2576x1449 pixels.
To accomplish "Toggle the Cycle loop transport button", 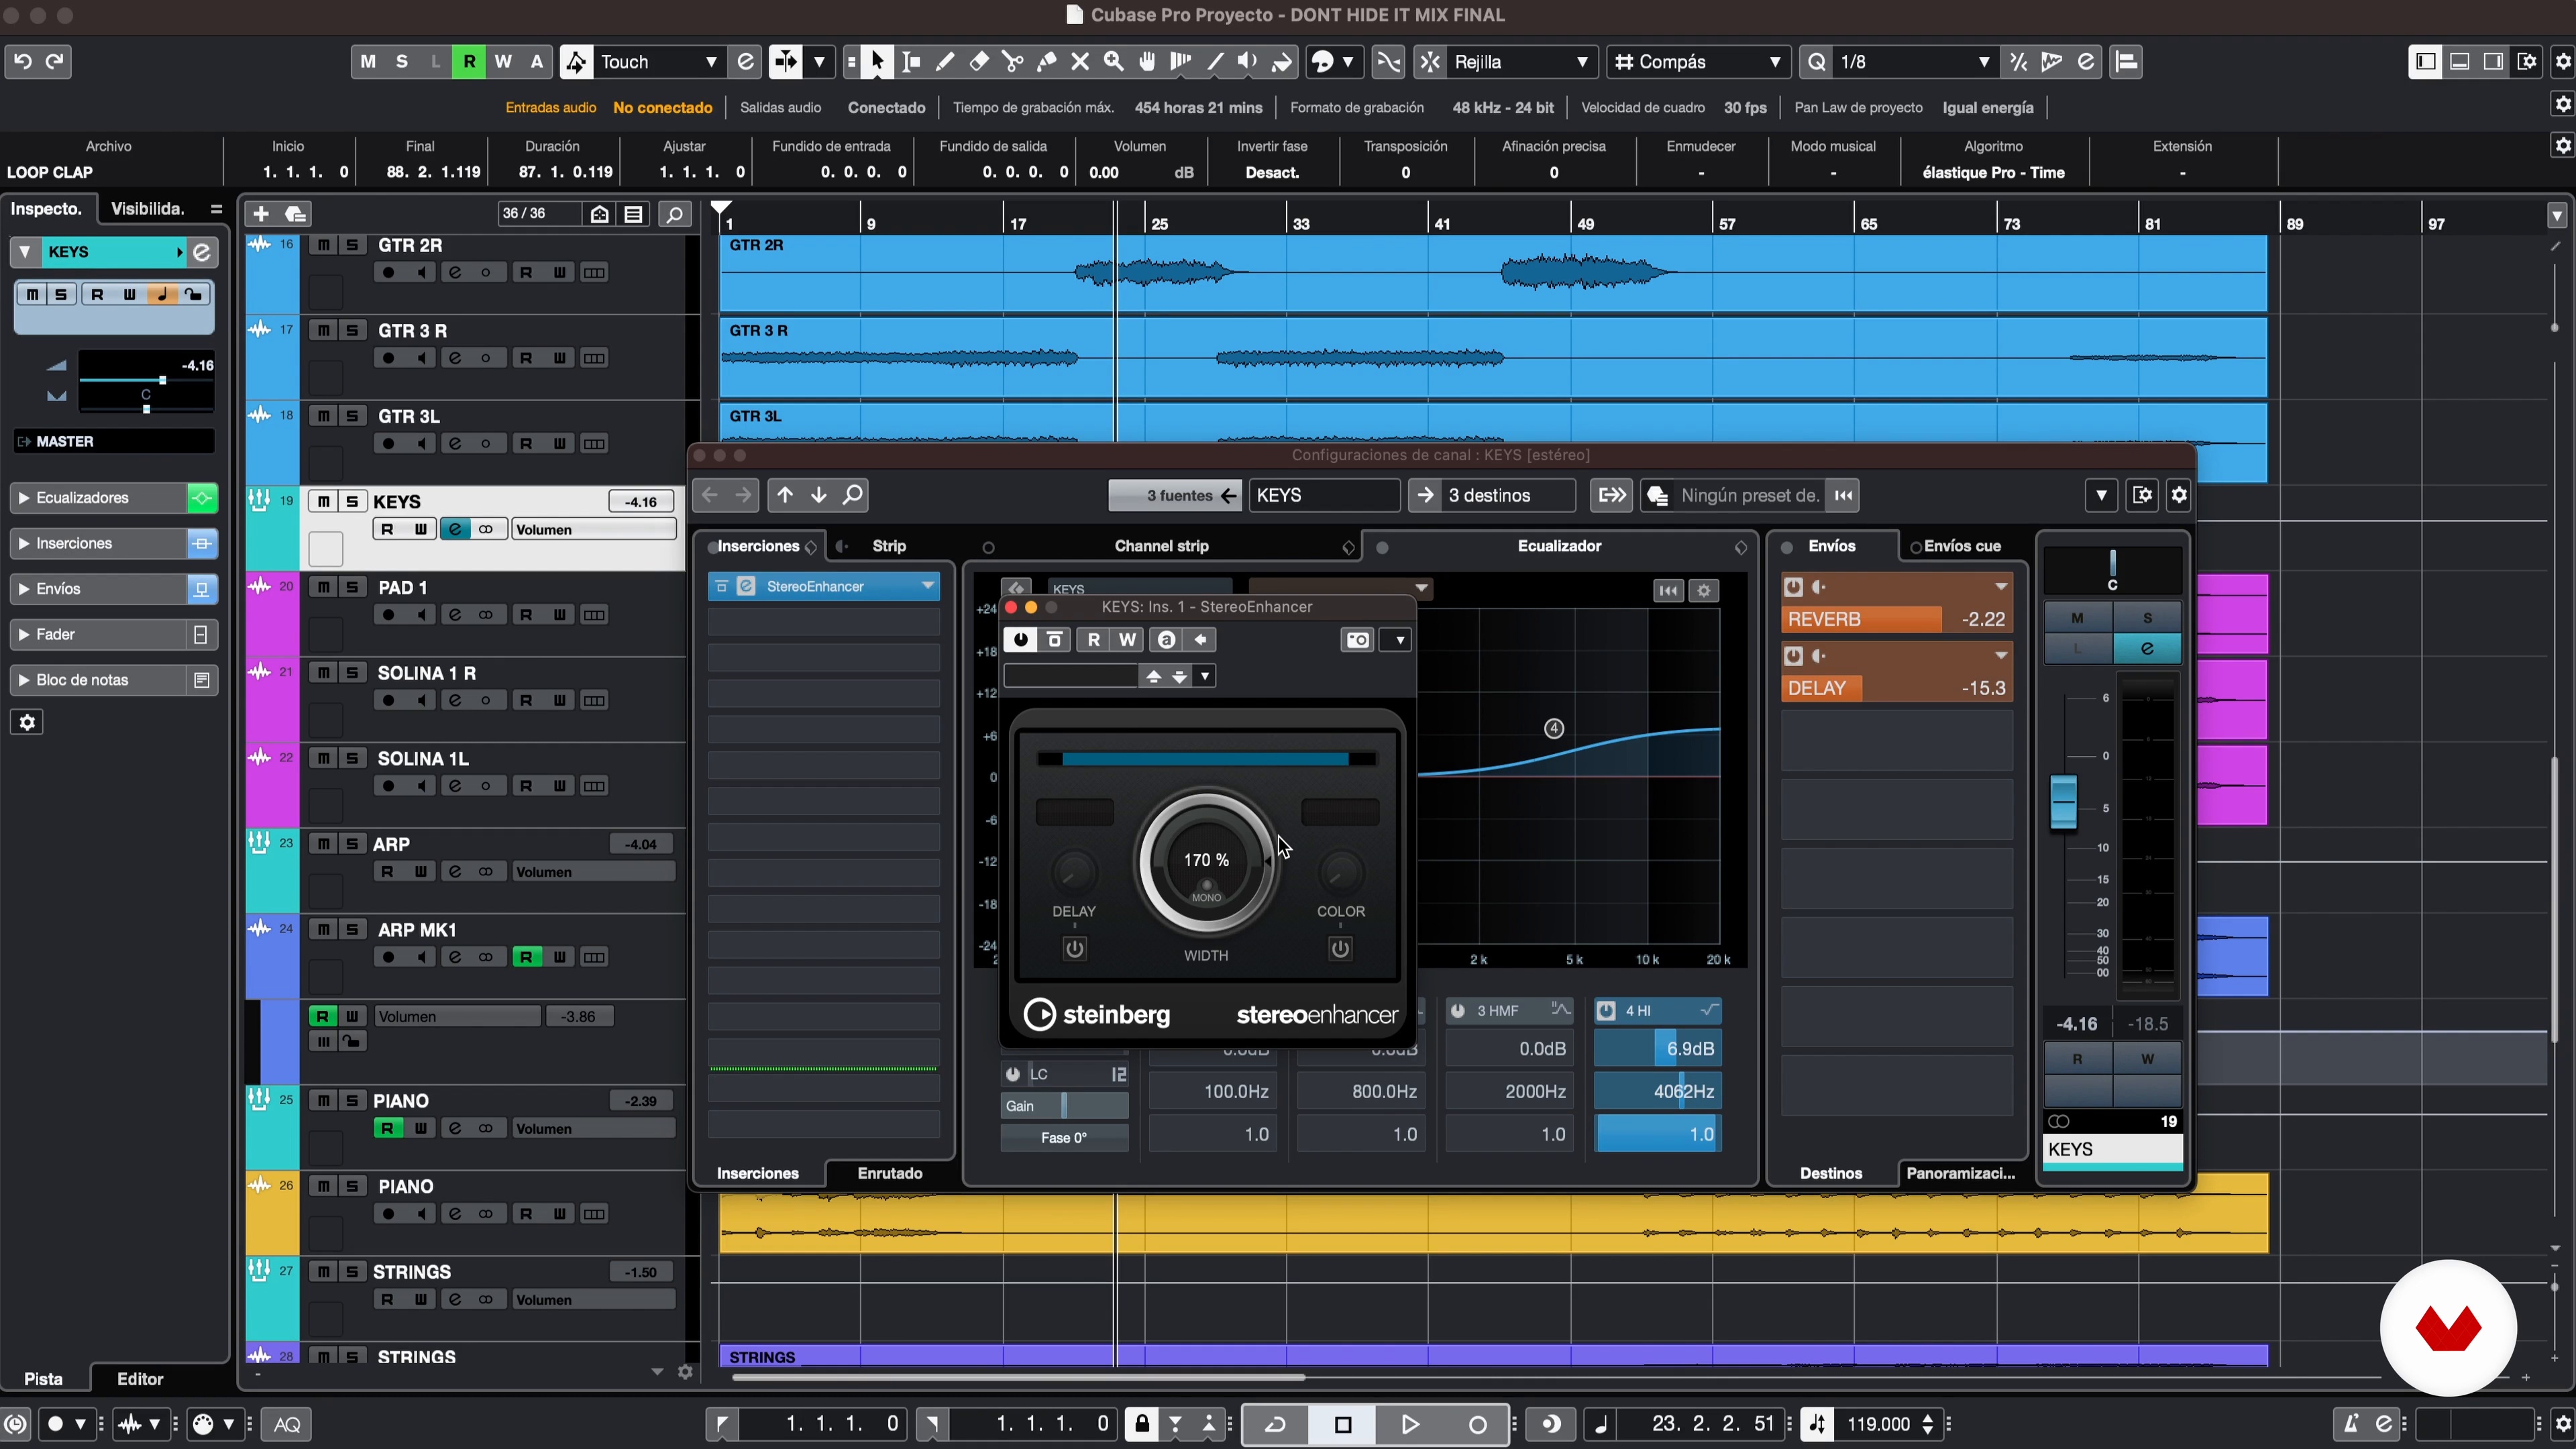I will tap(1276, 1424).
